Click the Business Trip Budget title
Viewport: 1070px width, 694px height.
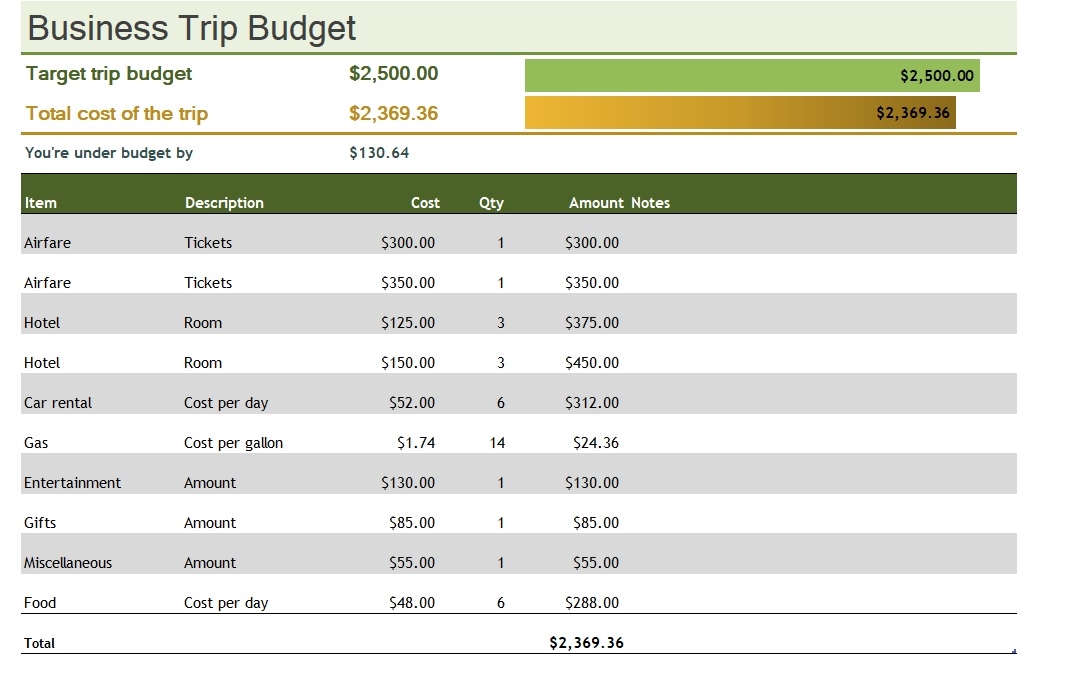(192, 28)
